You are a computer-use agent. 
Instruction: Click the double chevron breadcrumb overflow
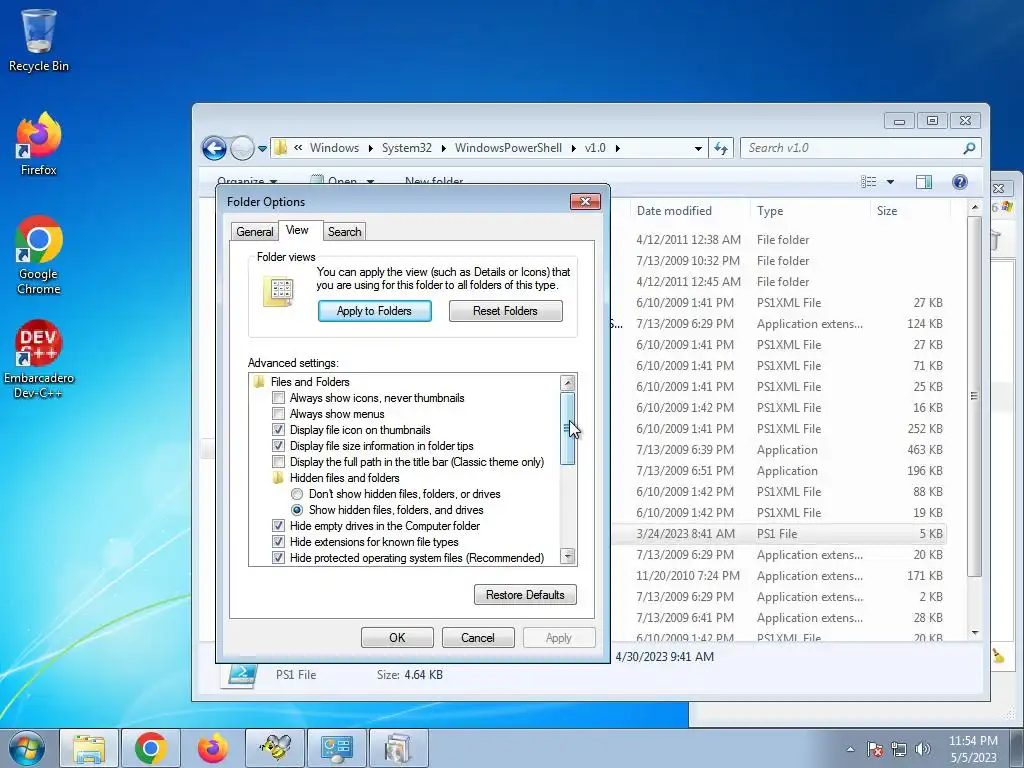click(x=298, y=148)
